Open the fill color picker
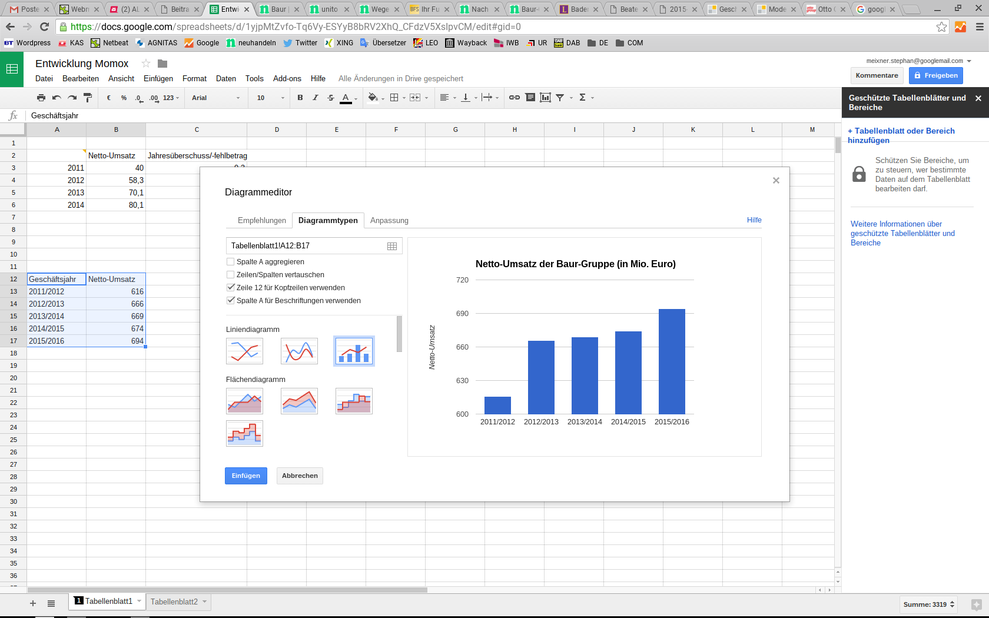This screenshot has width=989, height=618. click(x=375, y=98)
